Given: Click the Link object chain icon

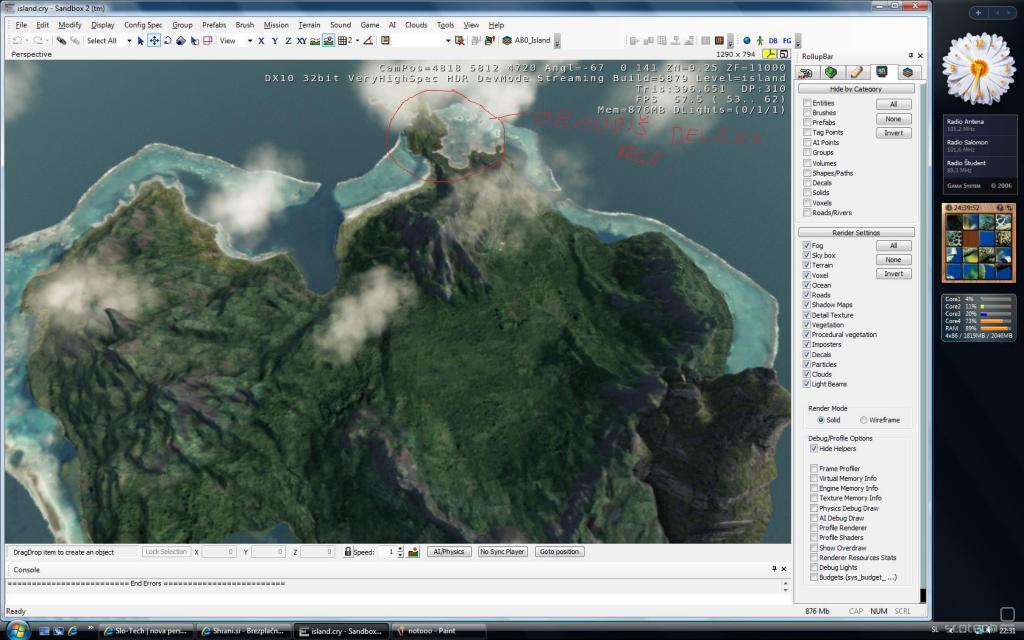Looking at the screenshot, I should (x=61, y=40).
